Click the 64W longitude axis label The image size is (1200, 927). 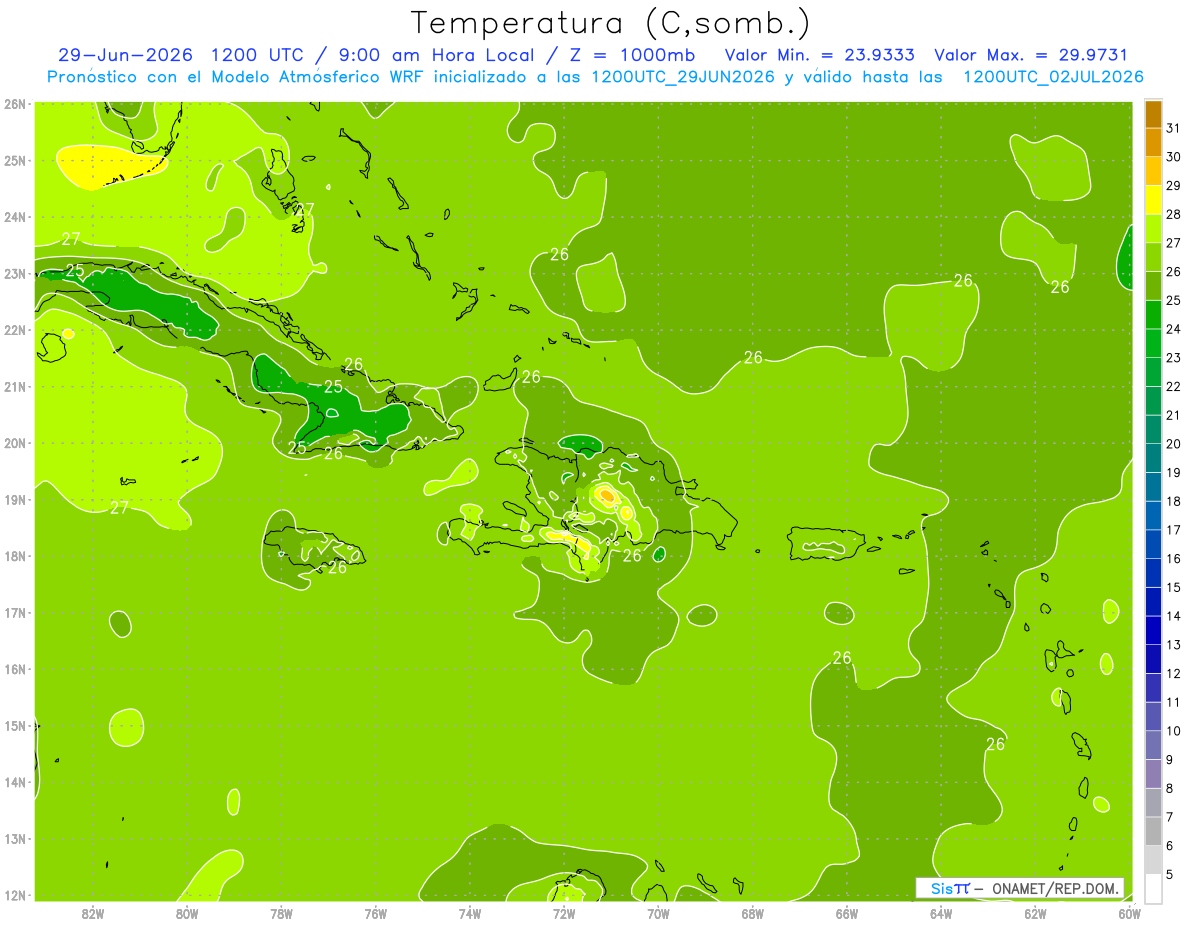(941, 912)
